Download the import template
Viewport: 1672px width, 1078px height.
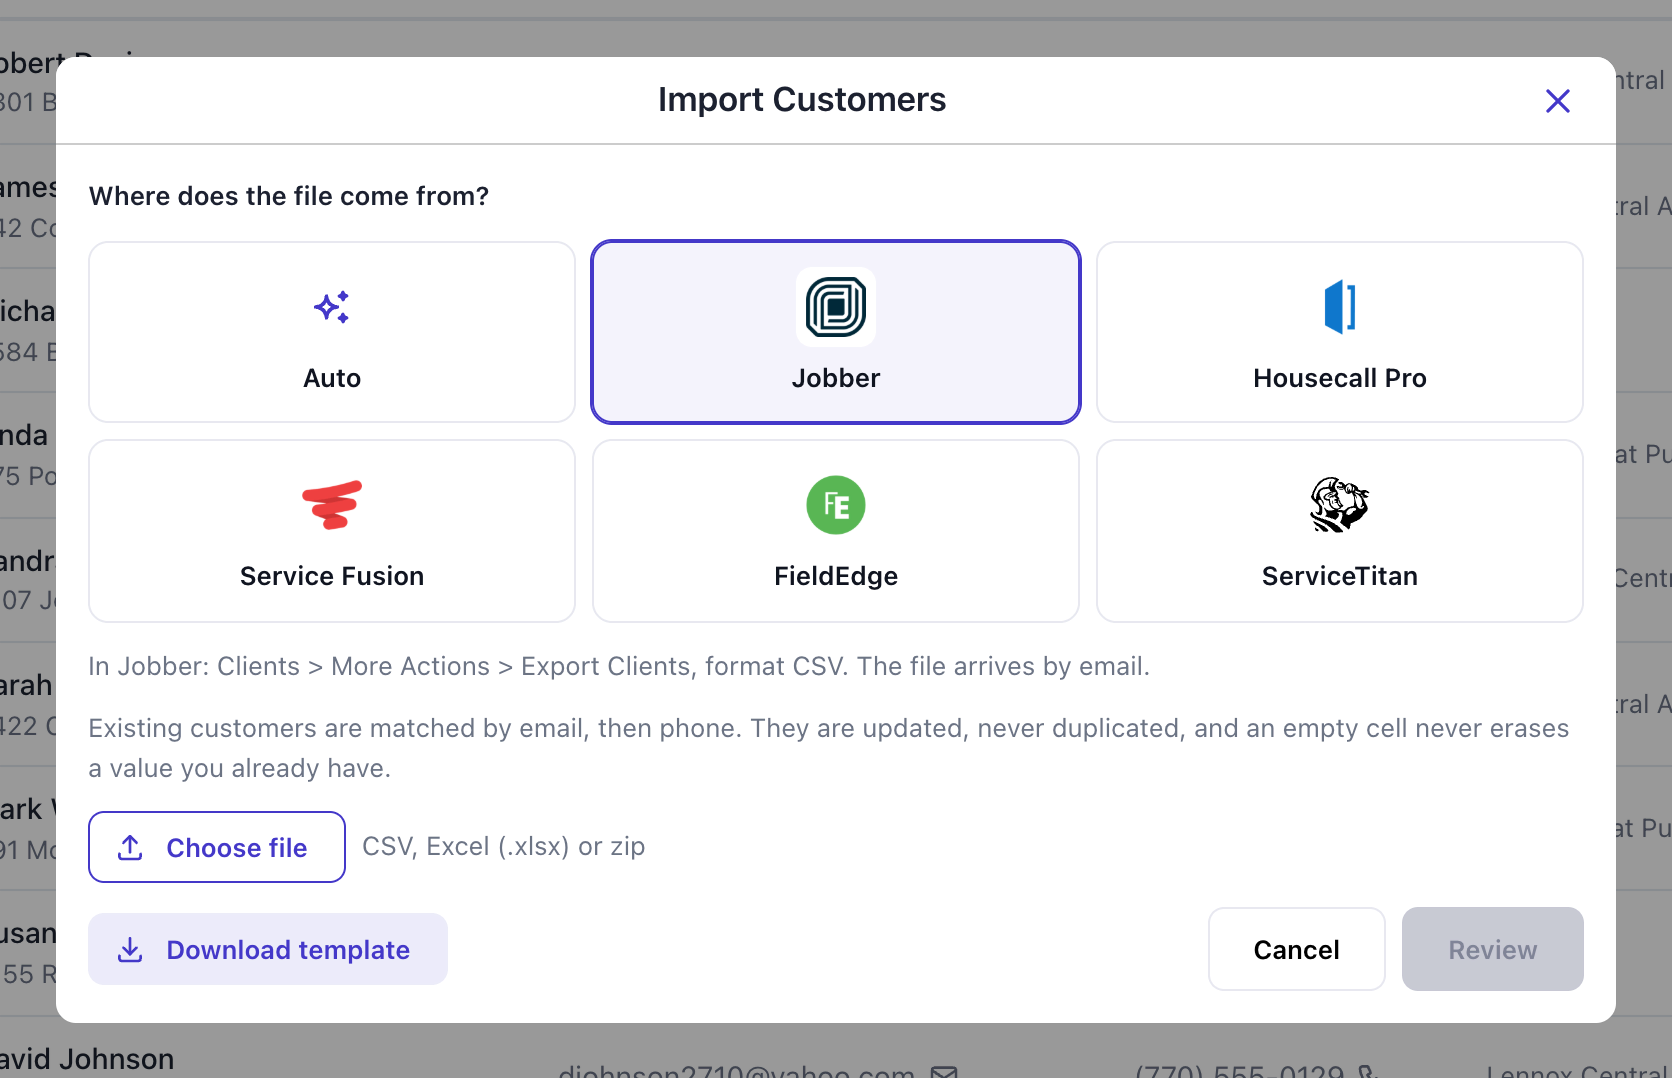[x=268, y=949]
